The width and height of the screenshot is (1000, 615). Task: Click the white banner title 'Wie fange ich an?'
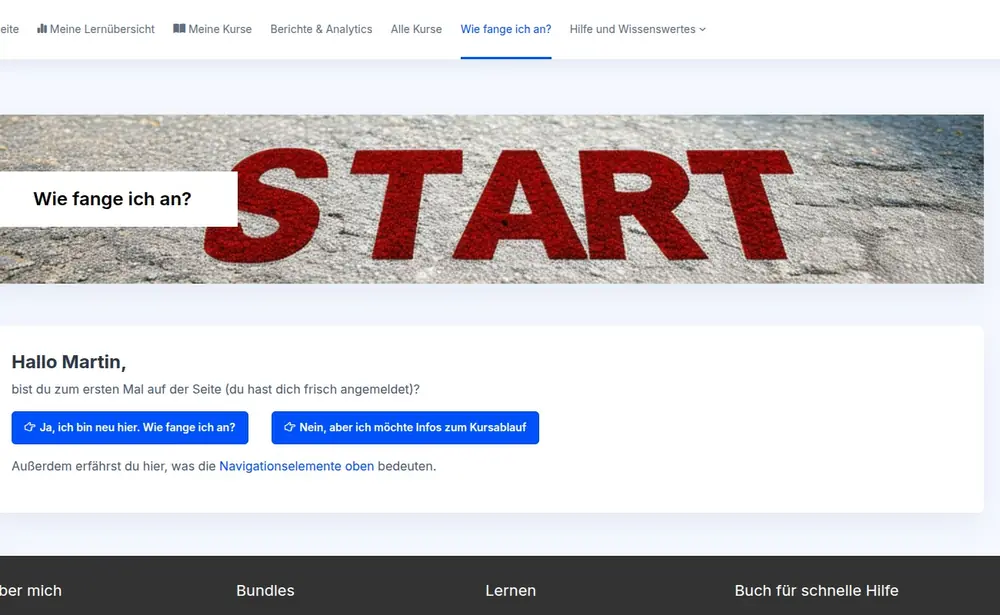click(x=112, y=199)
